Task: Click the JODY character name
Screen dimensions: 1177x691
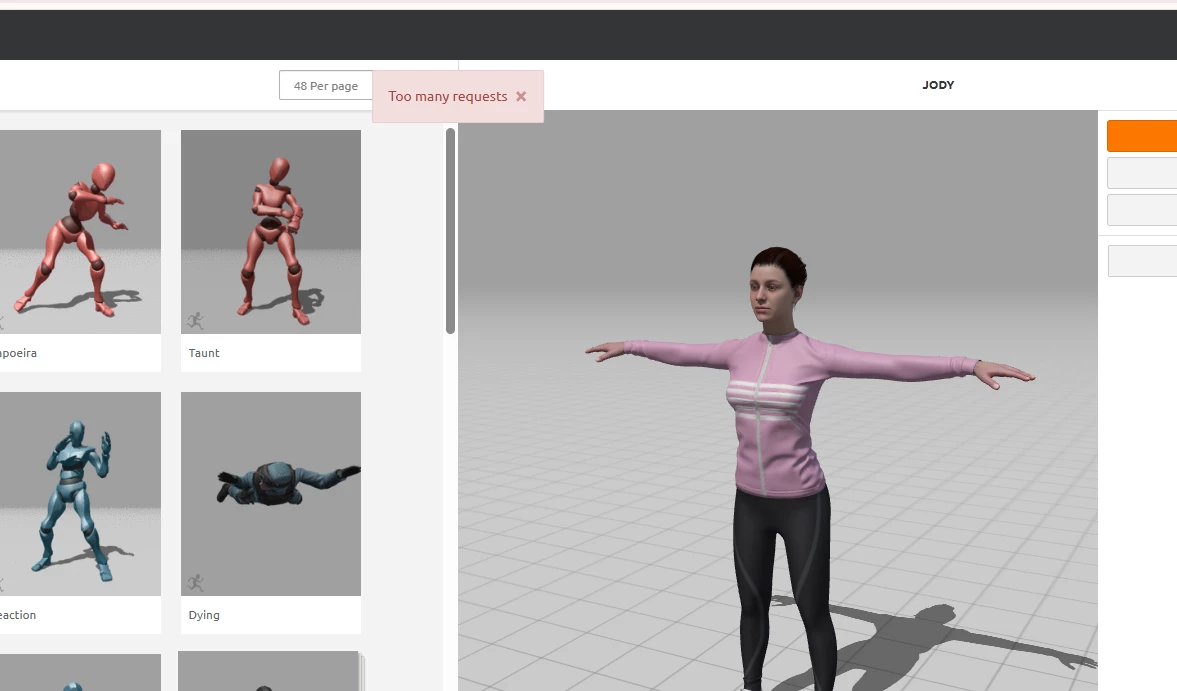Action: click(x=938, y=85)
